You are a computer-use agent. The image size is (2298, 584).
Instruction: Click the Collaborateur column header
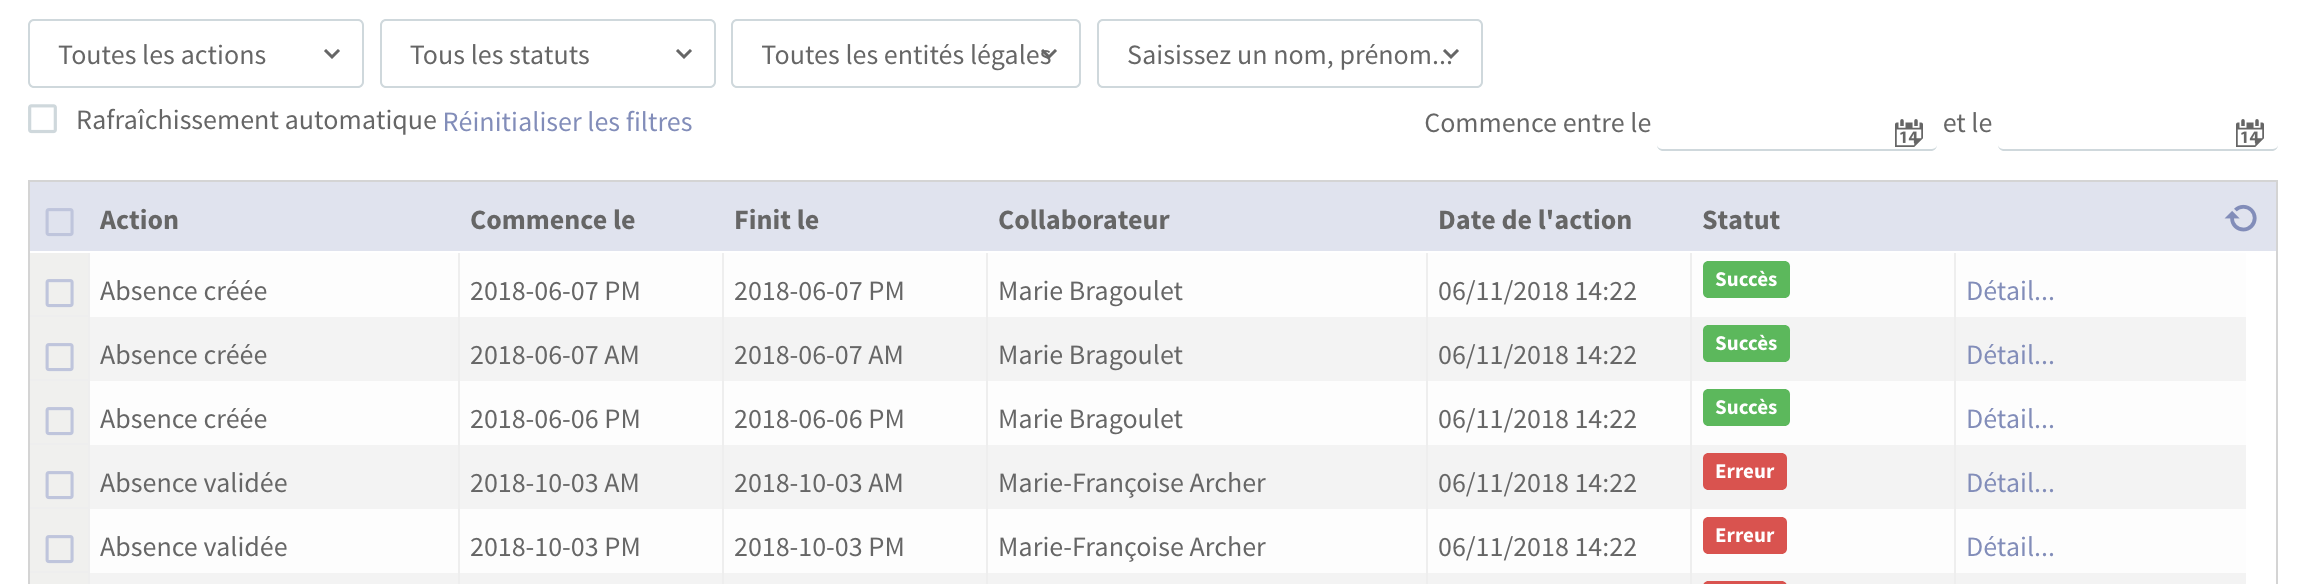1083,220
